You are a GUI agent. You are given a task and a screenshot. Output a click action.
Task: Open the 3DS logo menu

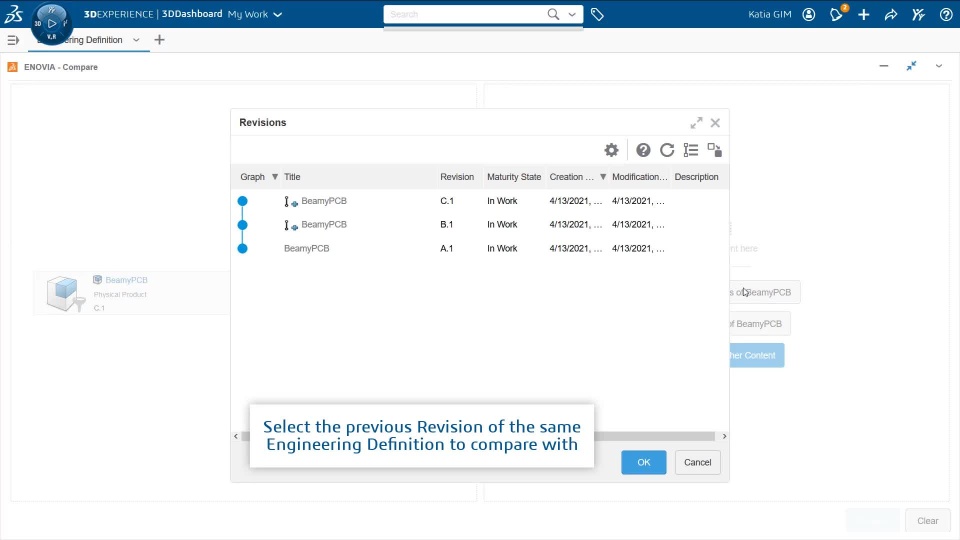click(x=13, y=13)
